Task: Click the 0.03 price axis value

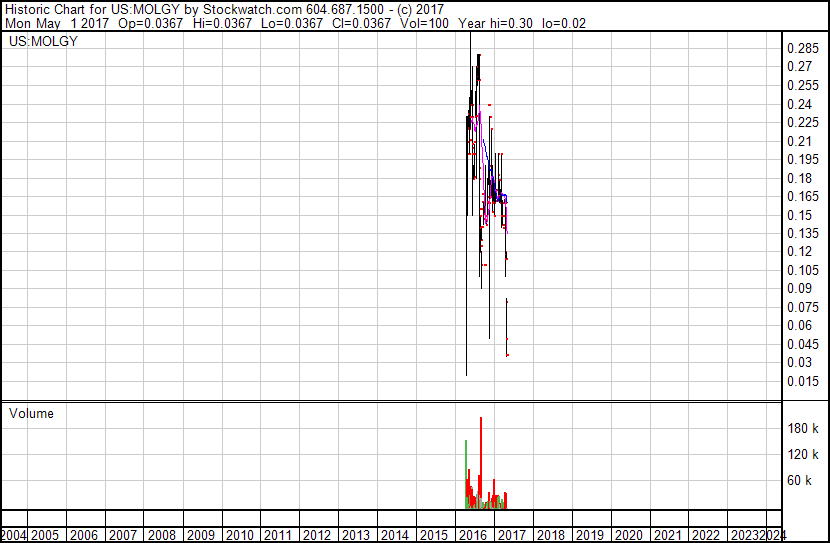Action: [800, 363]
